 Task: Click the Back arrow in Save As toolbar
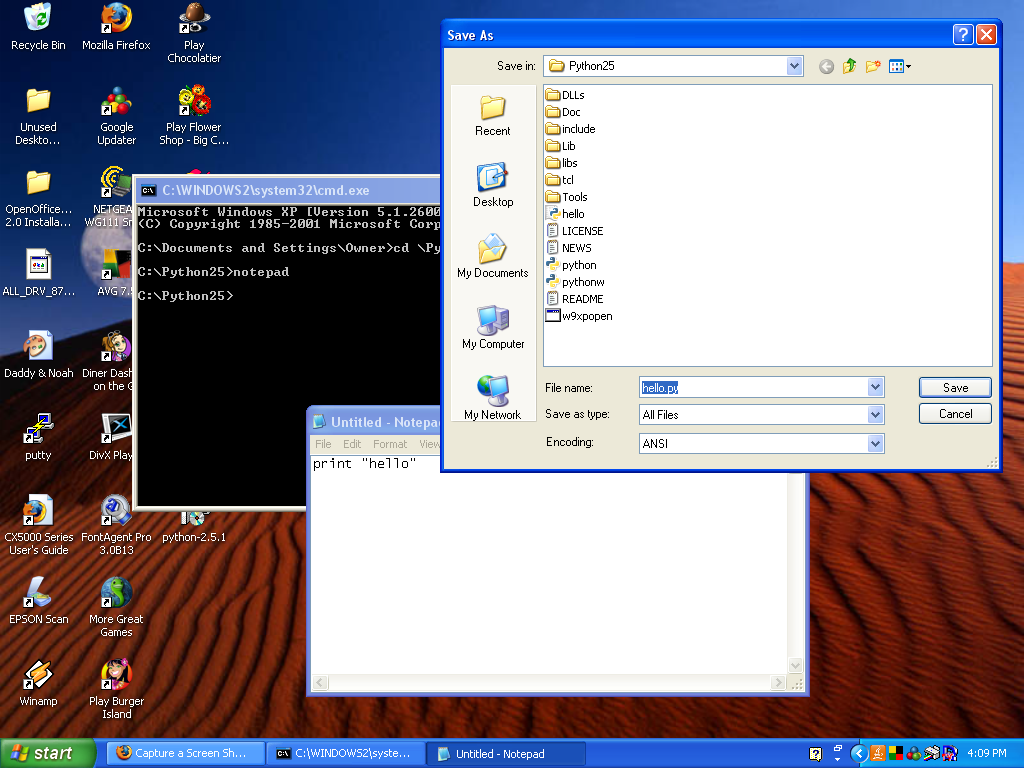pos(826,67)
